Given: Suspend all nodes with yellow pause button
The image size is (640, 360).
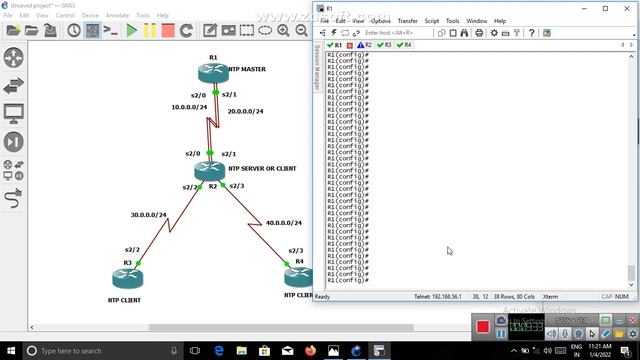Looking at the screenshot, I should coord(150,31).
